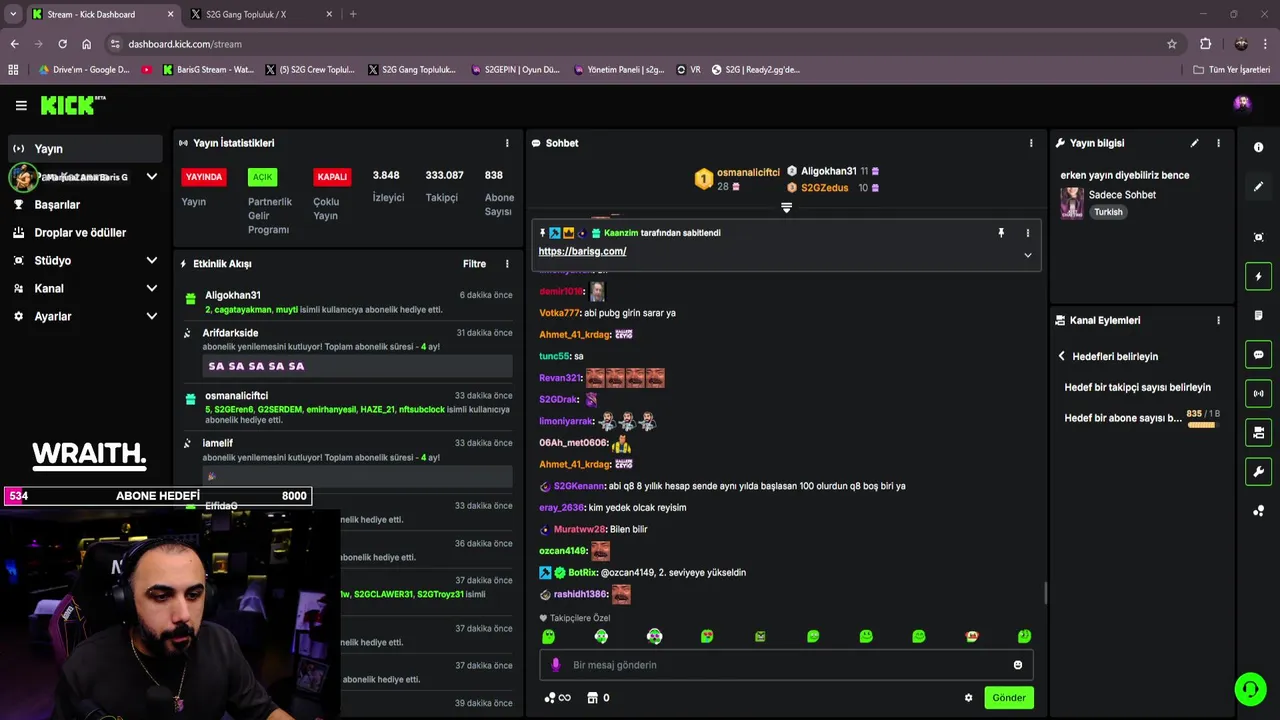
Task: Bookmark this page with the star icon
Action: [x=1172, y=44]
